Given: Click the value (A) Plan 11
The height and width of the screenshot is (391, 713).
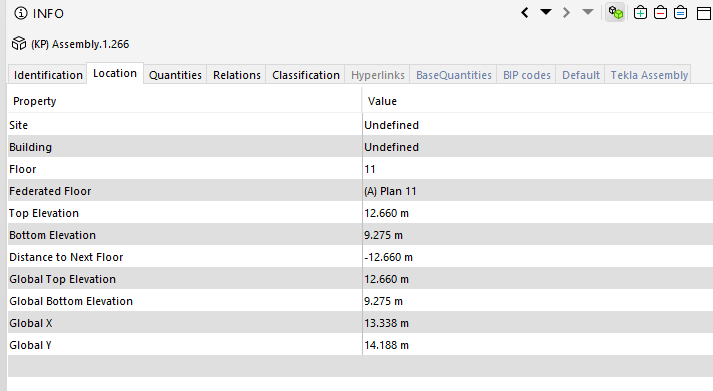Looking at the screenshot, I should click(390, 191).
